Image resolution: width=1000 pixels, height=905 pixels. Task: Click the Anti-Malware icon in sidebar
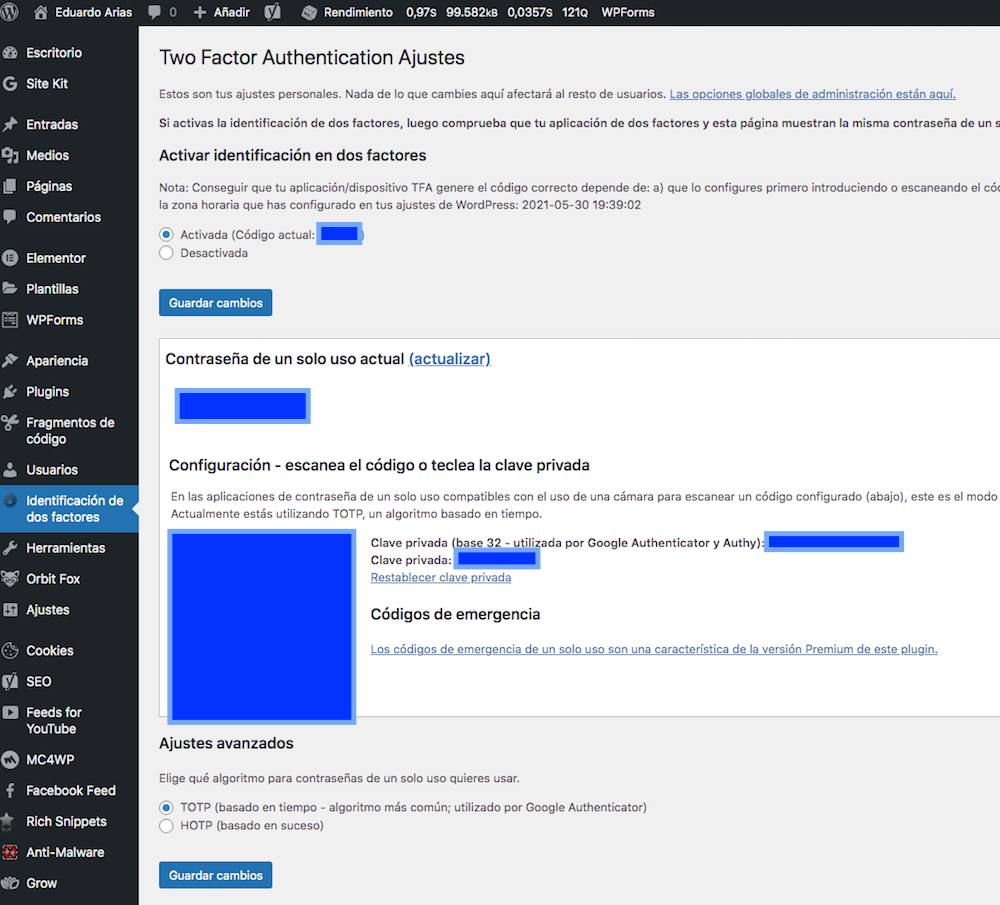(x=10, y=853)
